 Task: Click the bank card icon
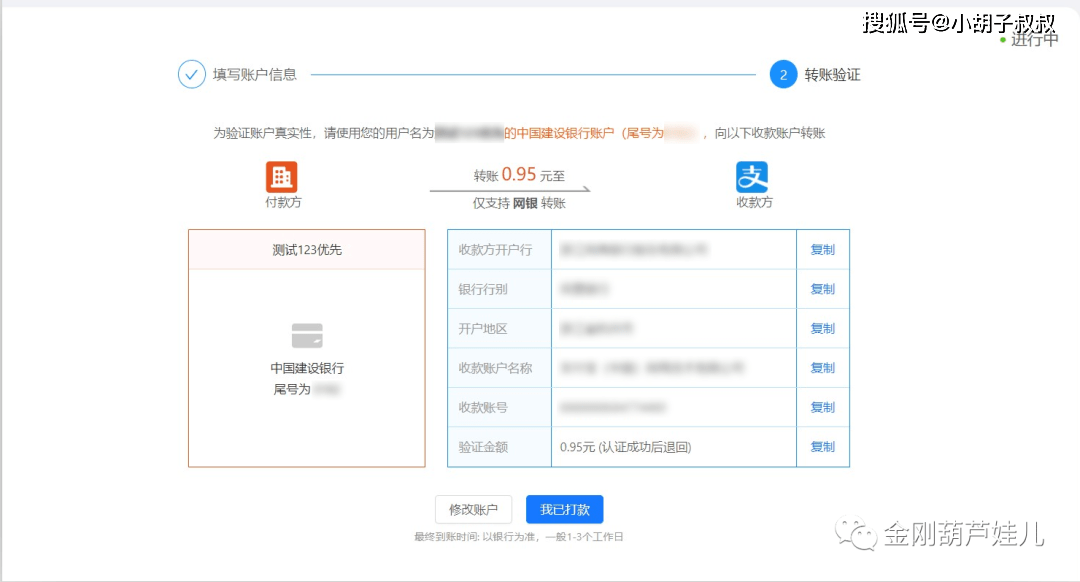tap(307, 335)
